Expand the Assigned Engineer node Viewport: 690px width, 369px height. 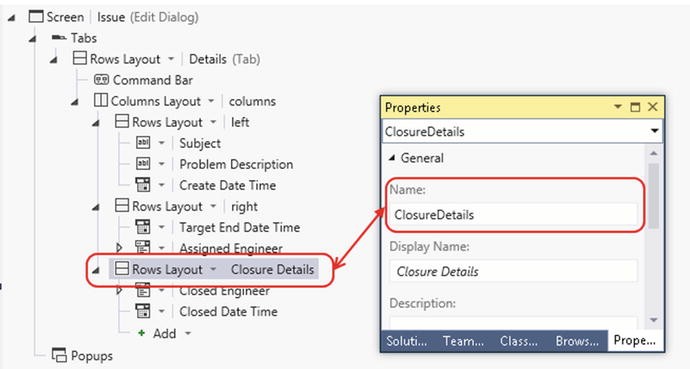pyautogui.click(x=119, y=248)
